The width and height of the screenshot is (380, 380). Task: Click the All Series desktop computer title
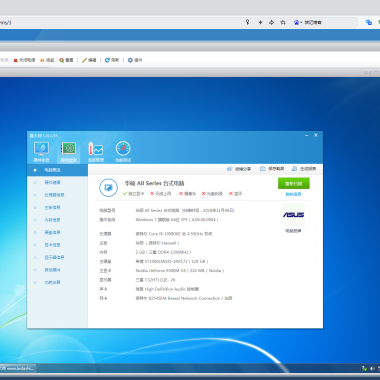154,183
